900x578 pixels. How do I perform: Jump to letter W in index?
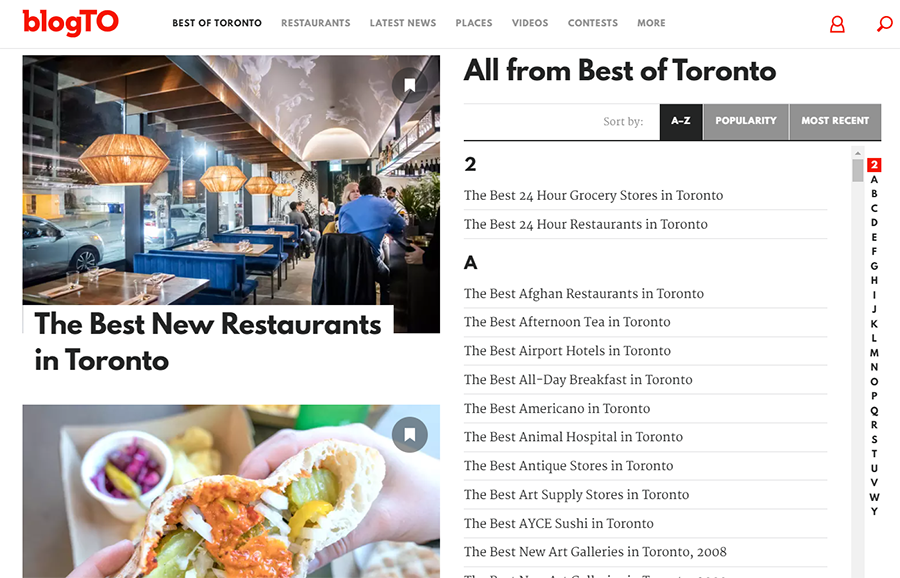(874, 497)
